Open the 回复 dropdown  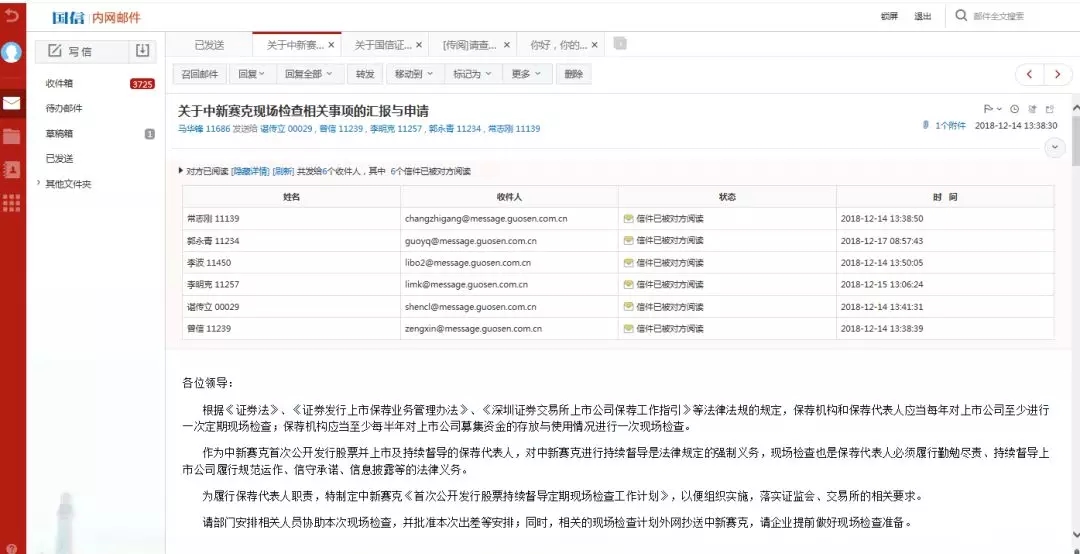coord(251,74)
